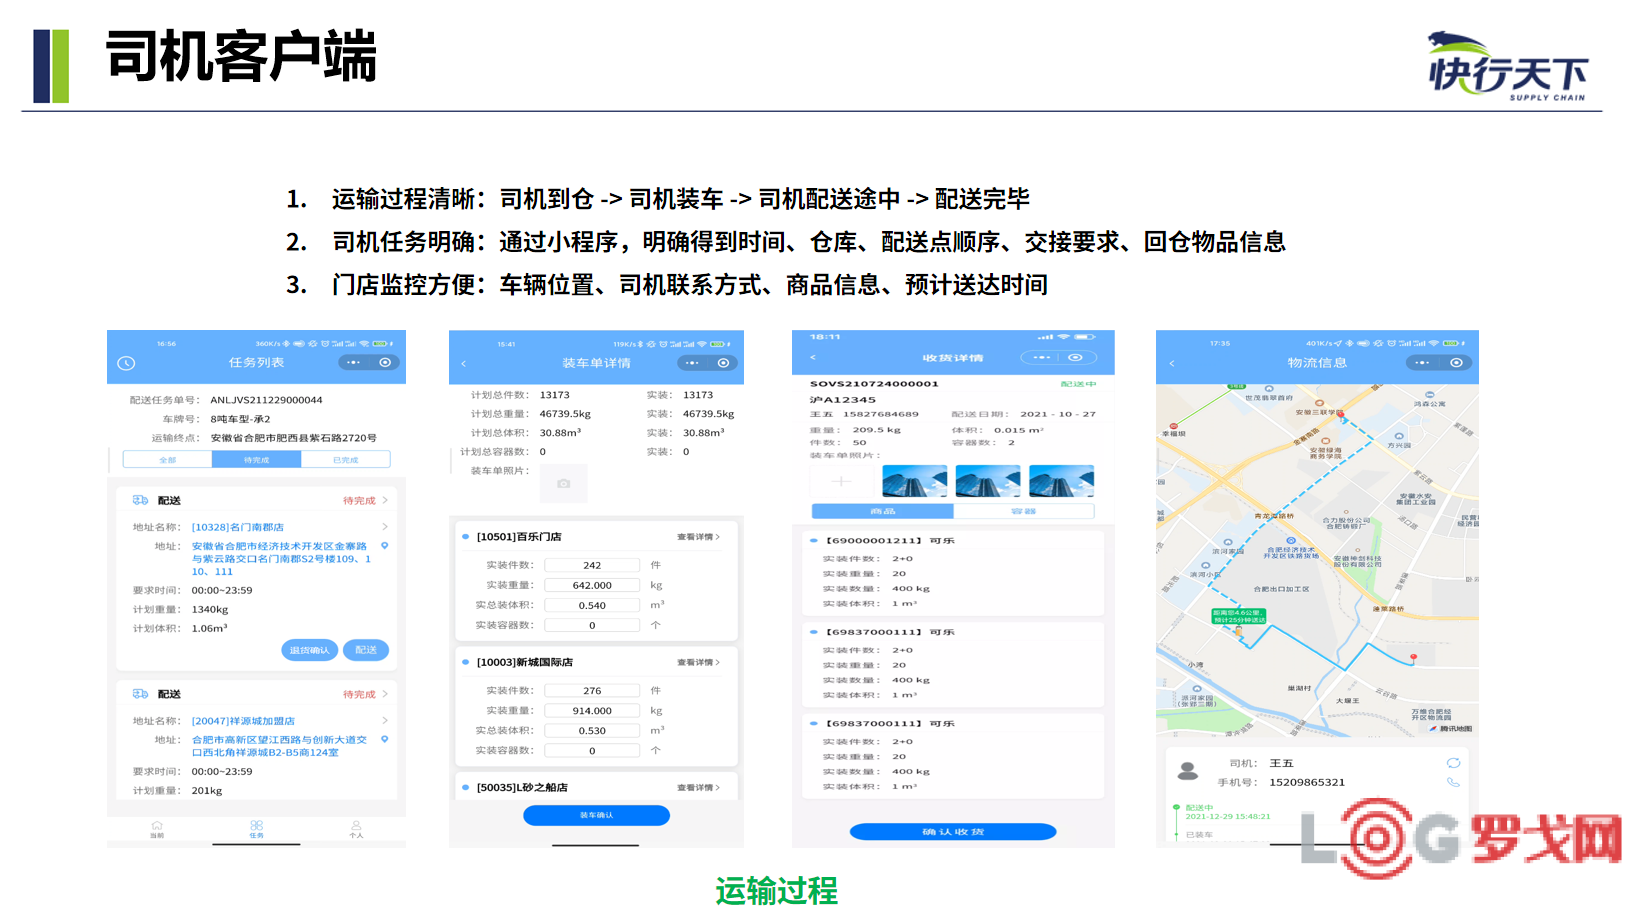Open the 个人 bottom navigation tab
This screenshot has width=1635, height=916.
click(356, 829)
